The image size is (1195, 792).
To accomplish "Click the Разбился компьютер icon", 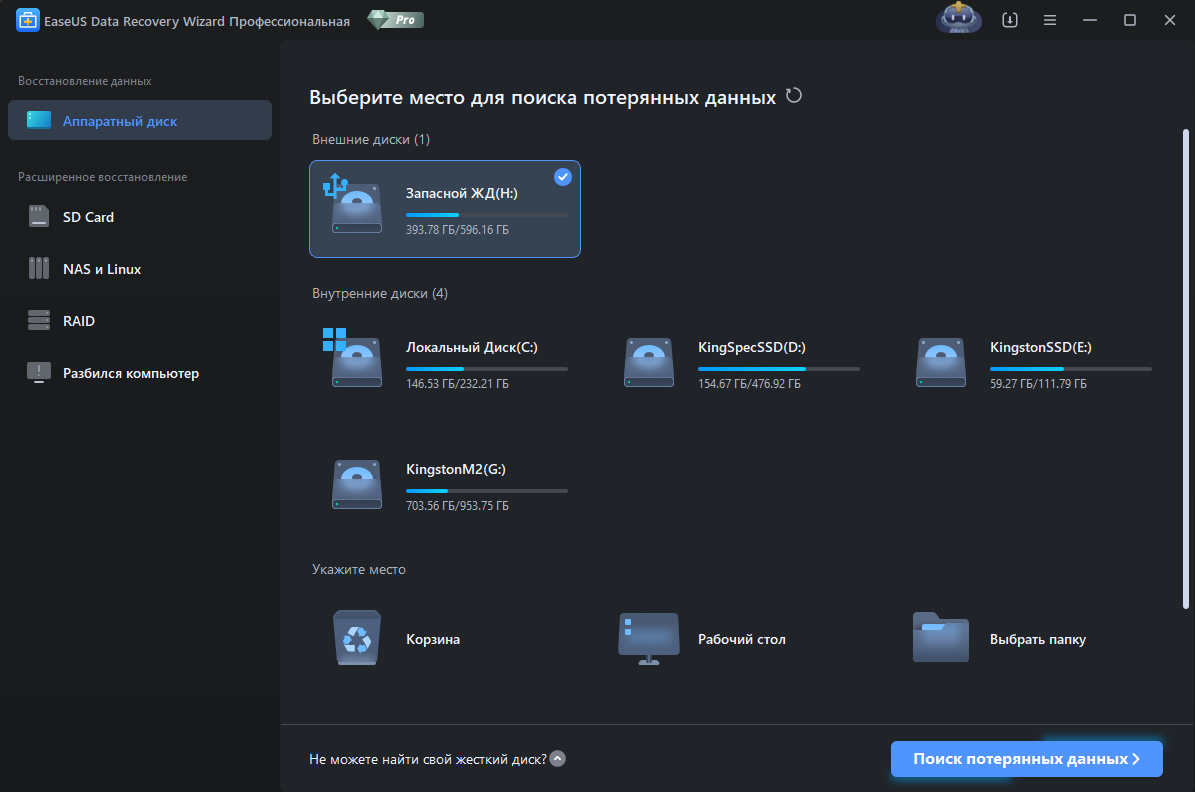I will point(39,372).
